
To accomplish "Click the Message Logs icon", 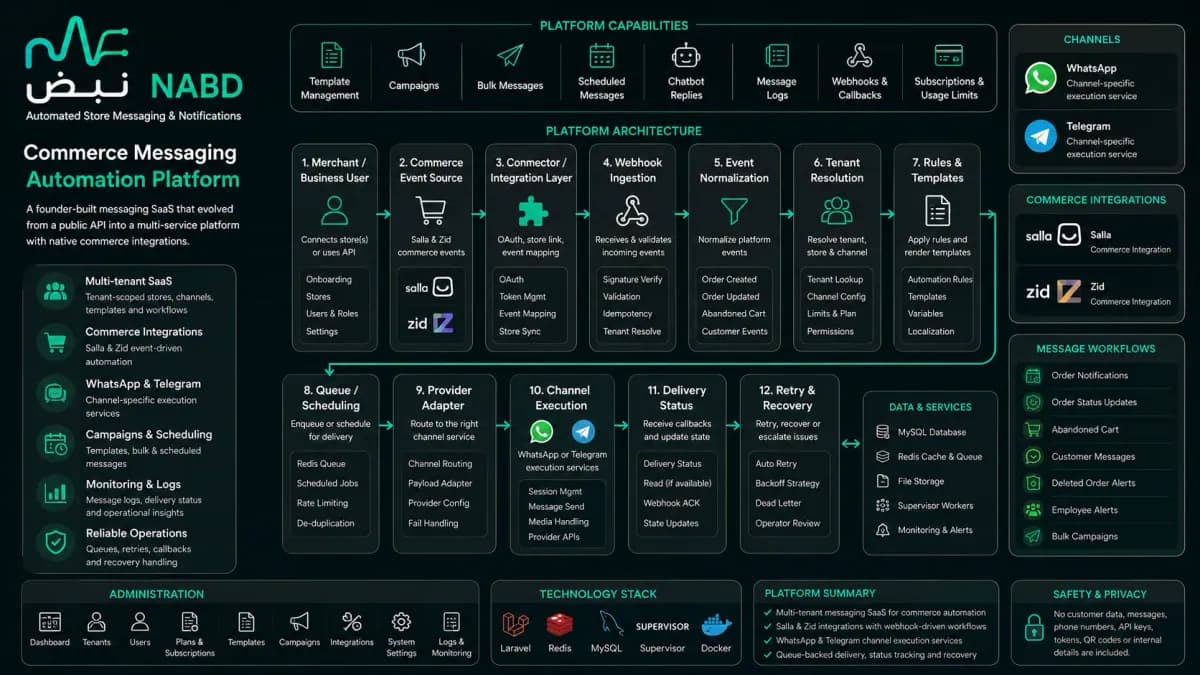I will pyautogui.click(x=777, y=56).
